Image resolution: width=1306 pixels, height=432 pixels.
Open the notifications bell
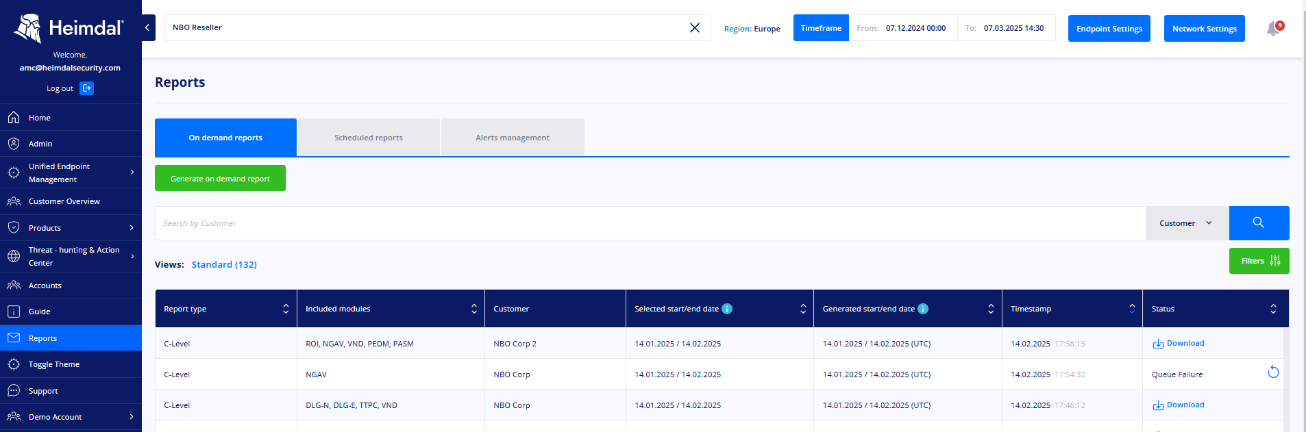1274,28
